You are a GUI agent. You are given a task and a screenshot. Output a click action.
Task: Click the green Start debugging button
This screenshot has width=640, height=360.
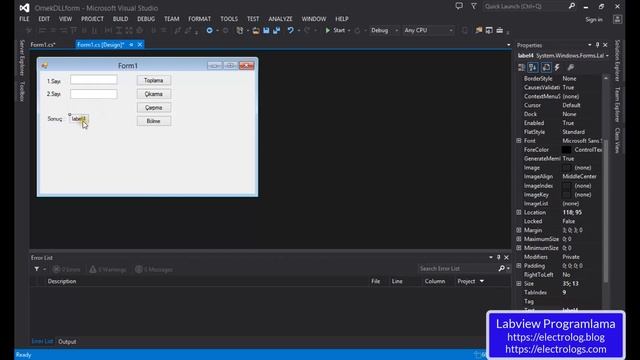pyautogui.click(x=335, y=30)
